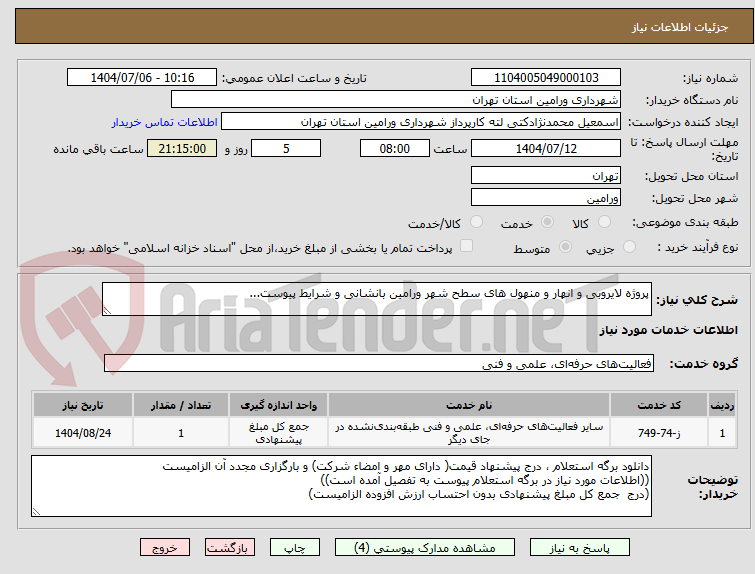Click the remaining time field 21:15:00

182,148
